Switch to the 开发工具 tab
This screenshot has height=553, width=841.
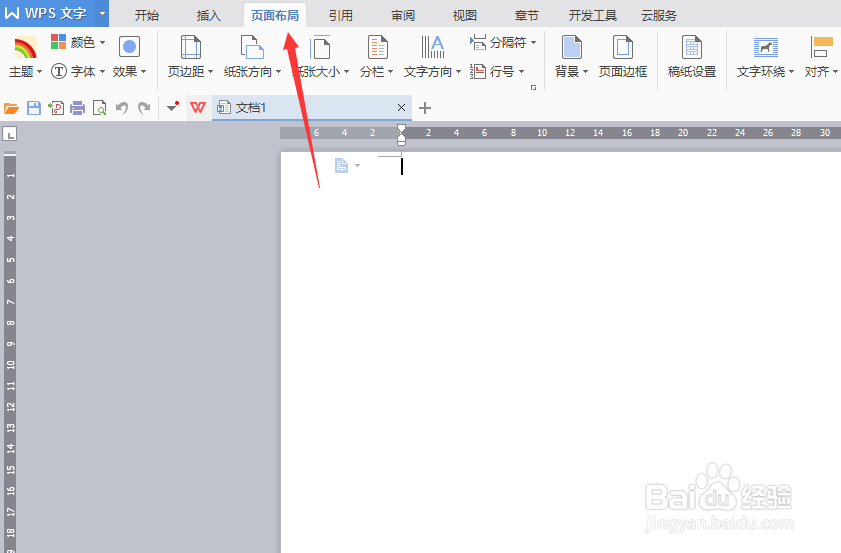click(593, 16)
